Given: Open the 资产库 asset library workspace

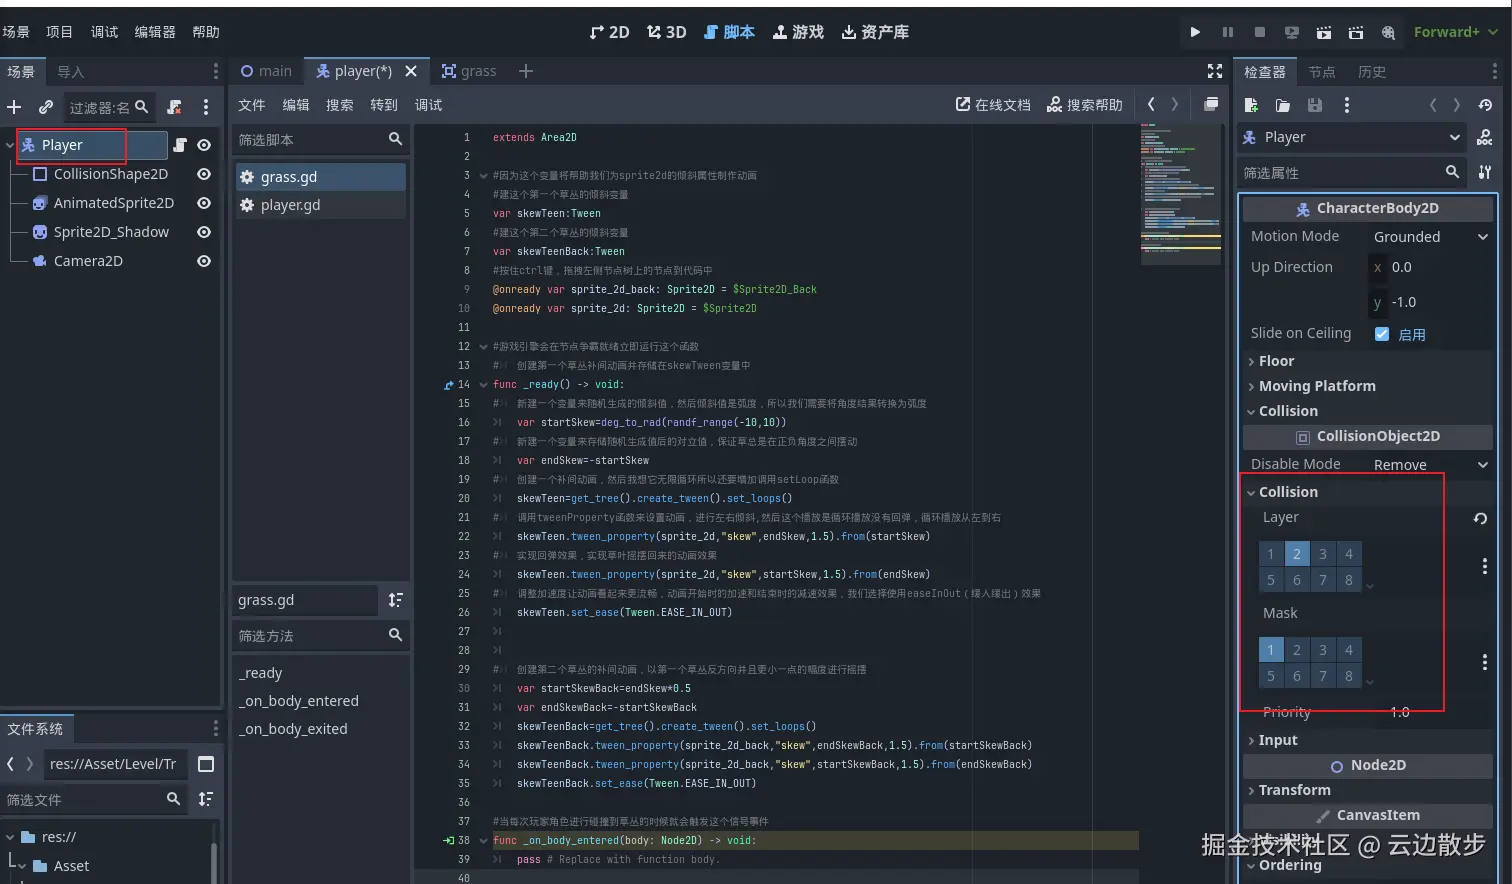Looking at the screenshot, I should [x=875, y=32].
